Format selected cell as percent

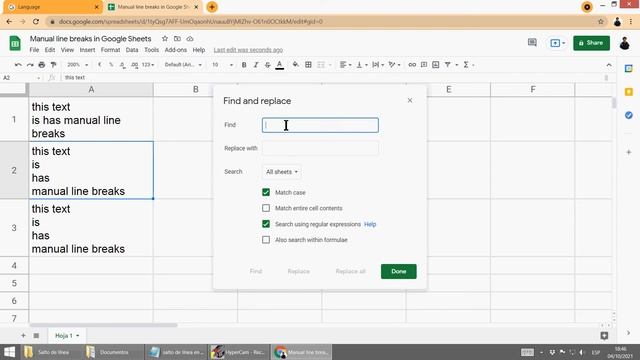pos(111,65)
